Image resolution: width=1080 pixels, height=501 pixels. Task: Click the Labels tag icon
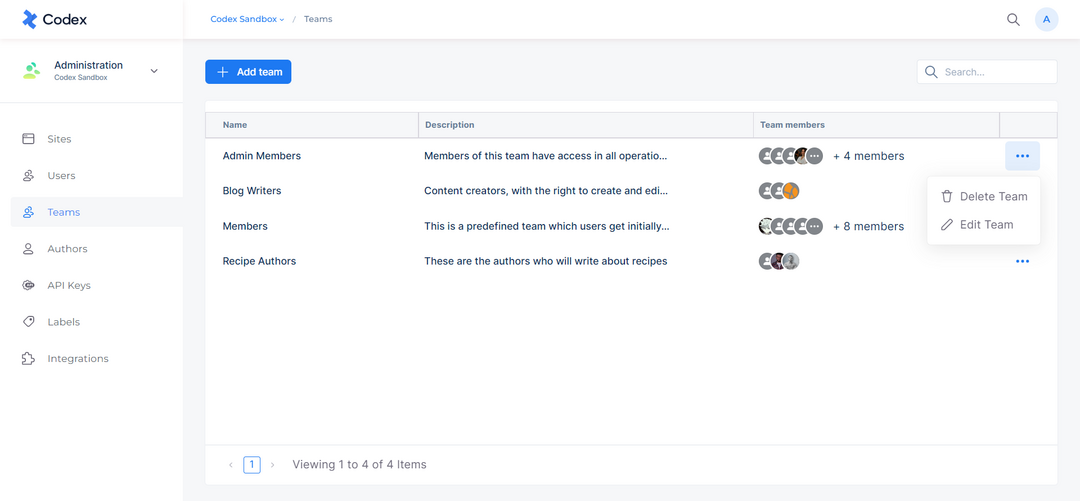[28, 322]
